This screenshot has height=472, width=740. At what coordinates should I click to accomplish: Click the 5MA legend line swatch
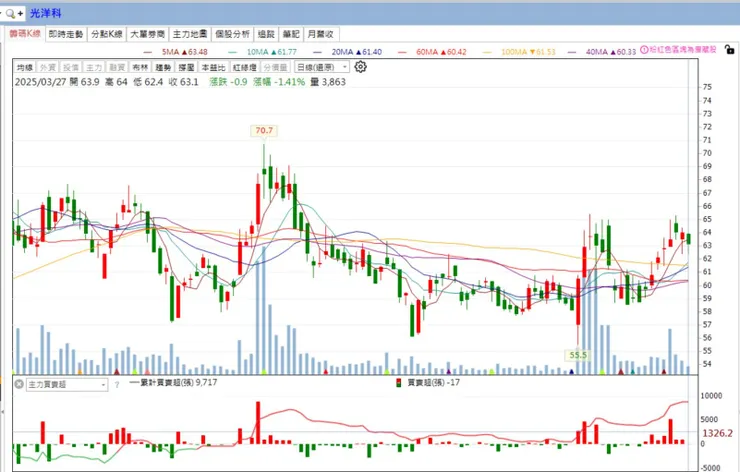click(148, 52)
